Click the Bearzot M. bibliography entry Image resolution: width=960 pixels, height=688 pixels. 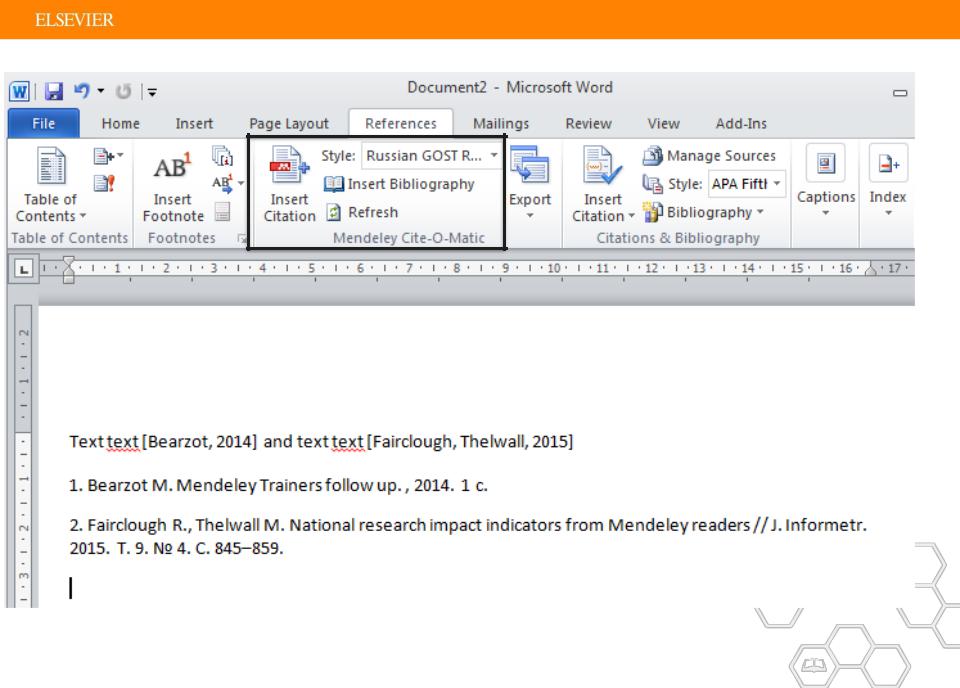coord(279,485)
